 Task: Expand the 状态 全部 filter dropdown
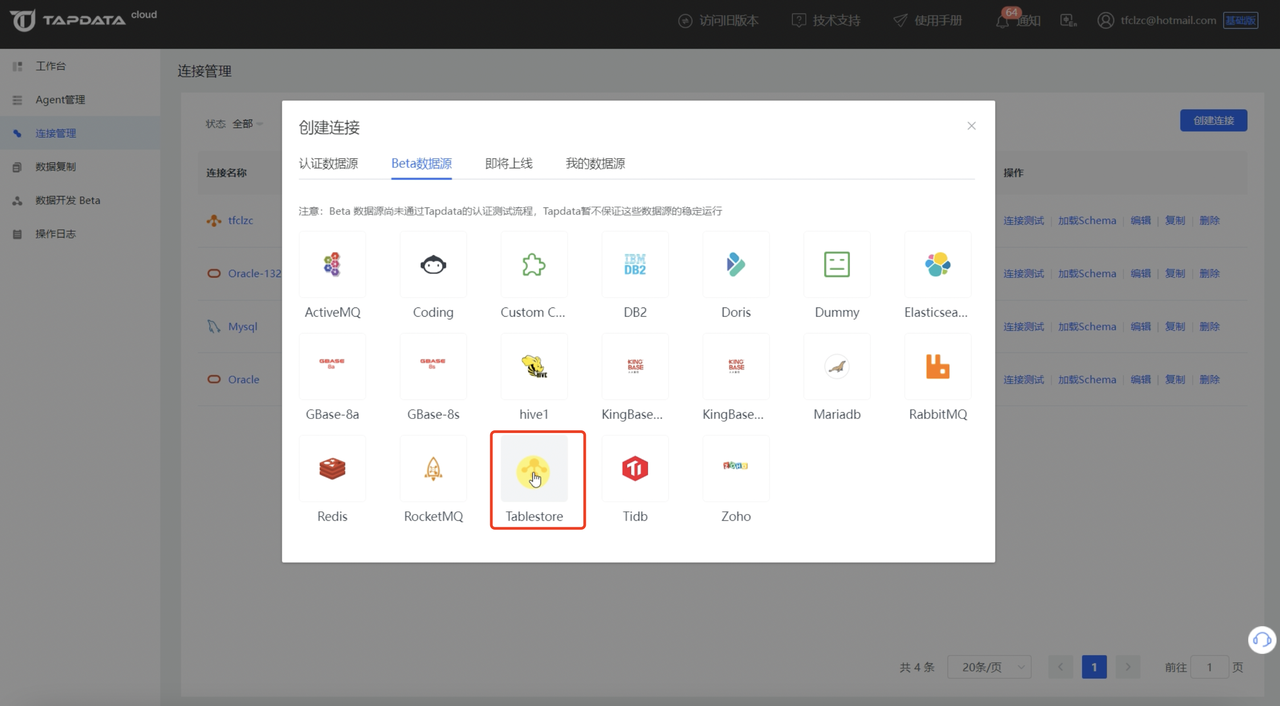point(247,124)
